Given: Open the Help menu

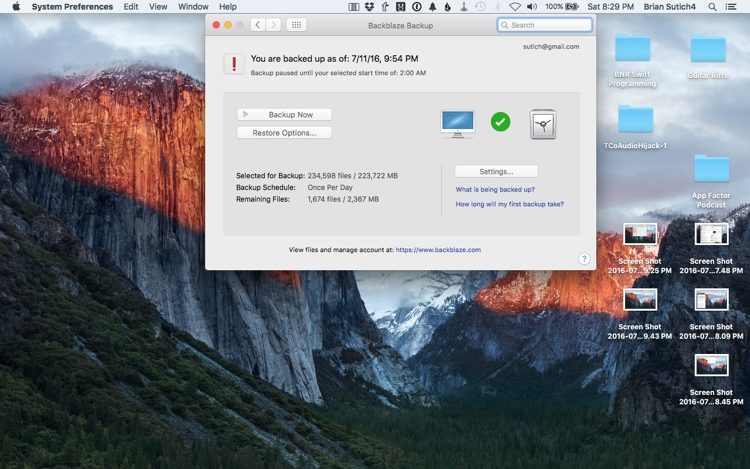Looking at the screenshot, I should [x=228, y=7].
